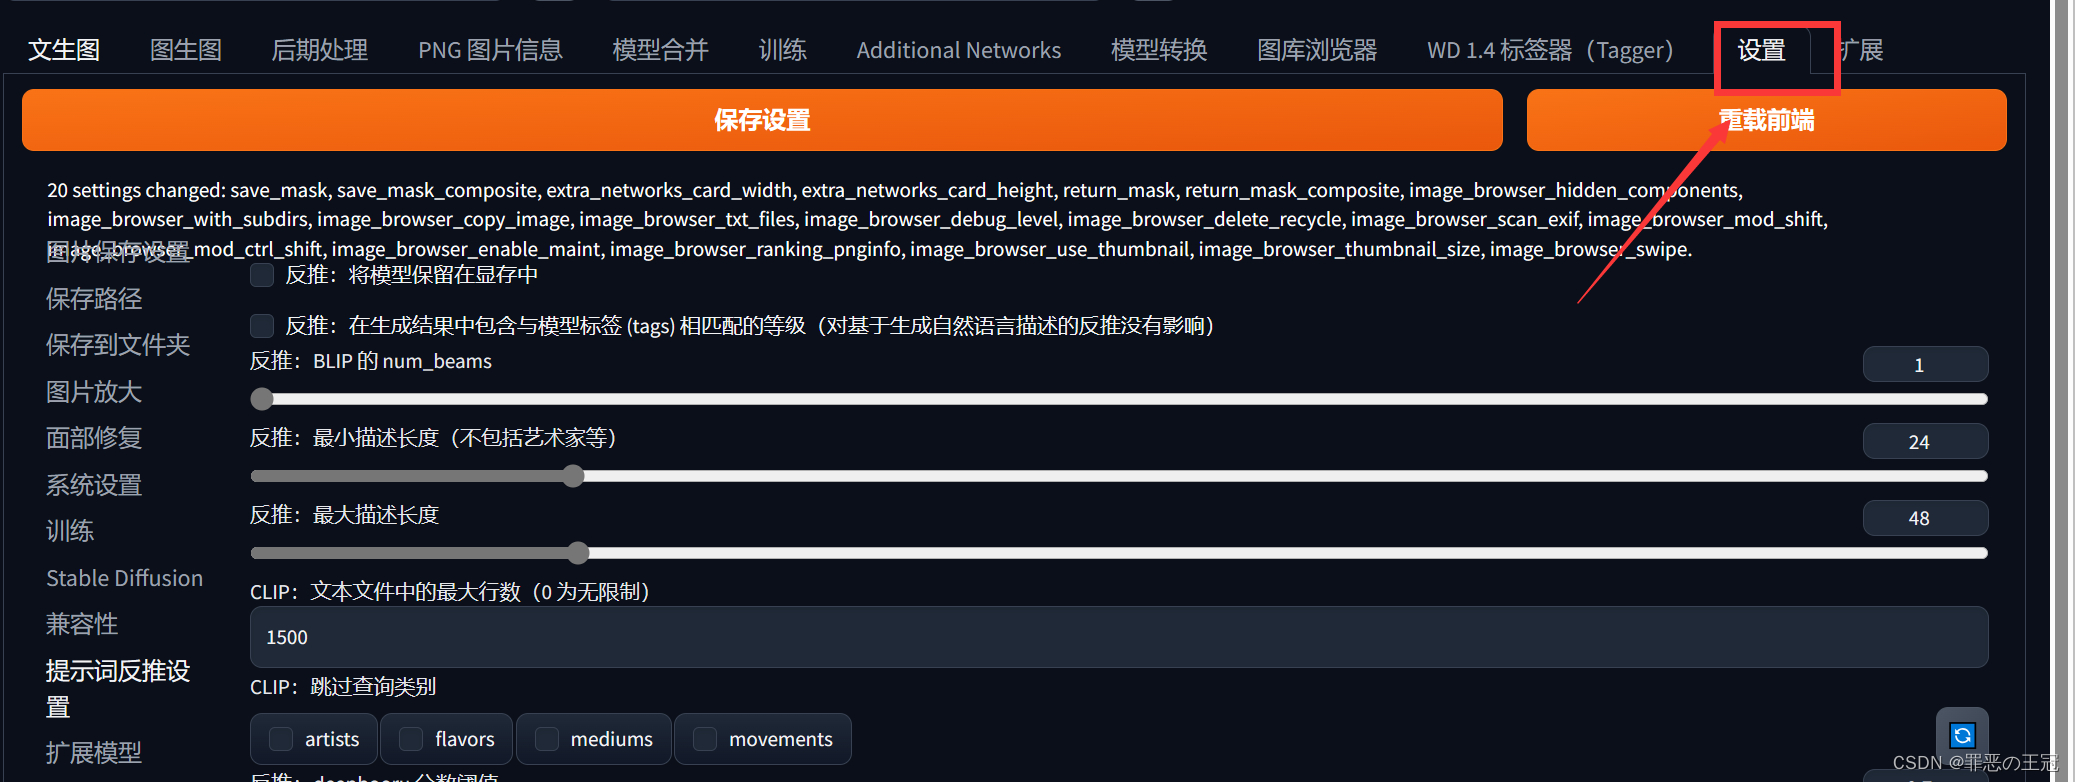The image size is (2075, 782).
Task: Open the PNG 图片信息 tab
Action: click(490, 50)
